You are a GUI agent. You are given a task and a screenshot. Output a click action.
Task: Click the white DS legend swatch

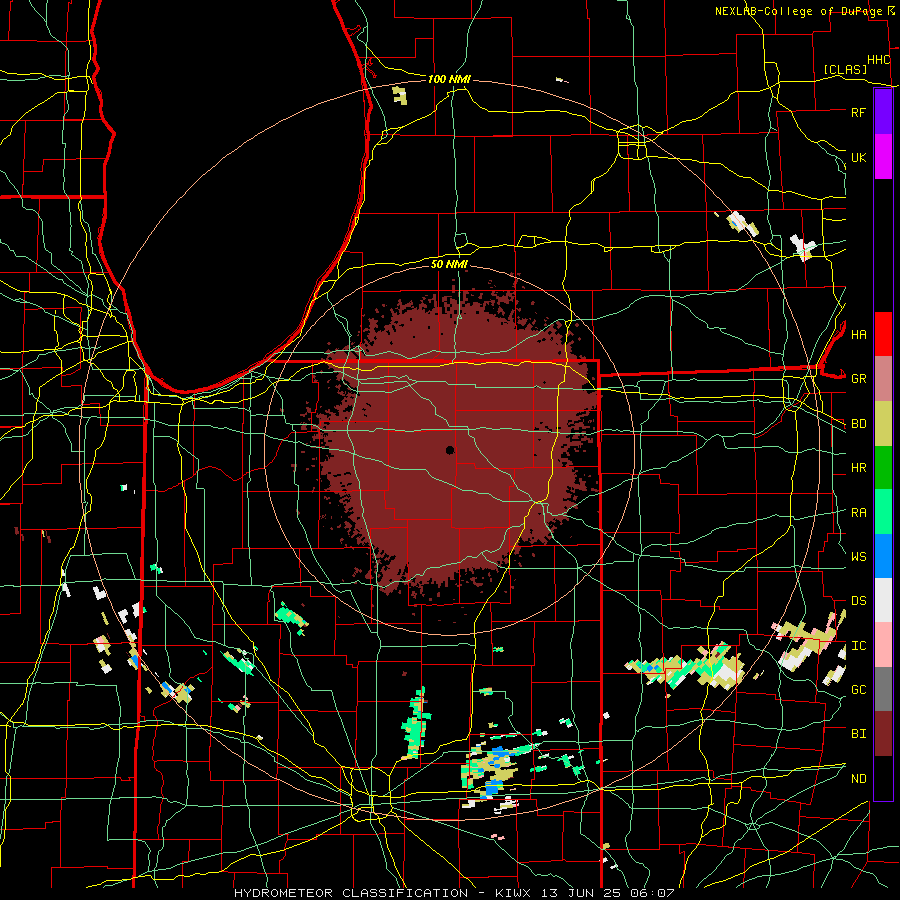coord(883,600)
